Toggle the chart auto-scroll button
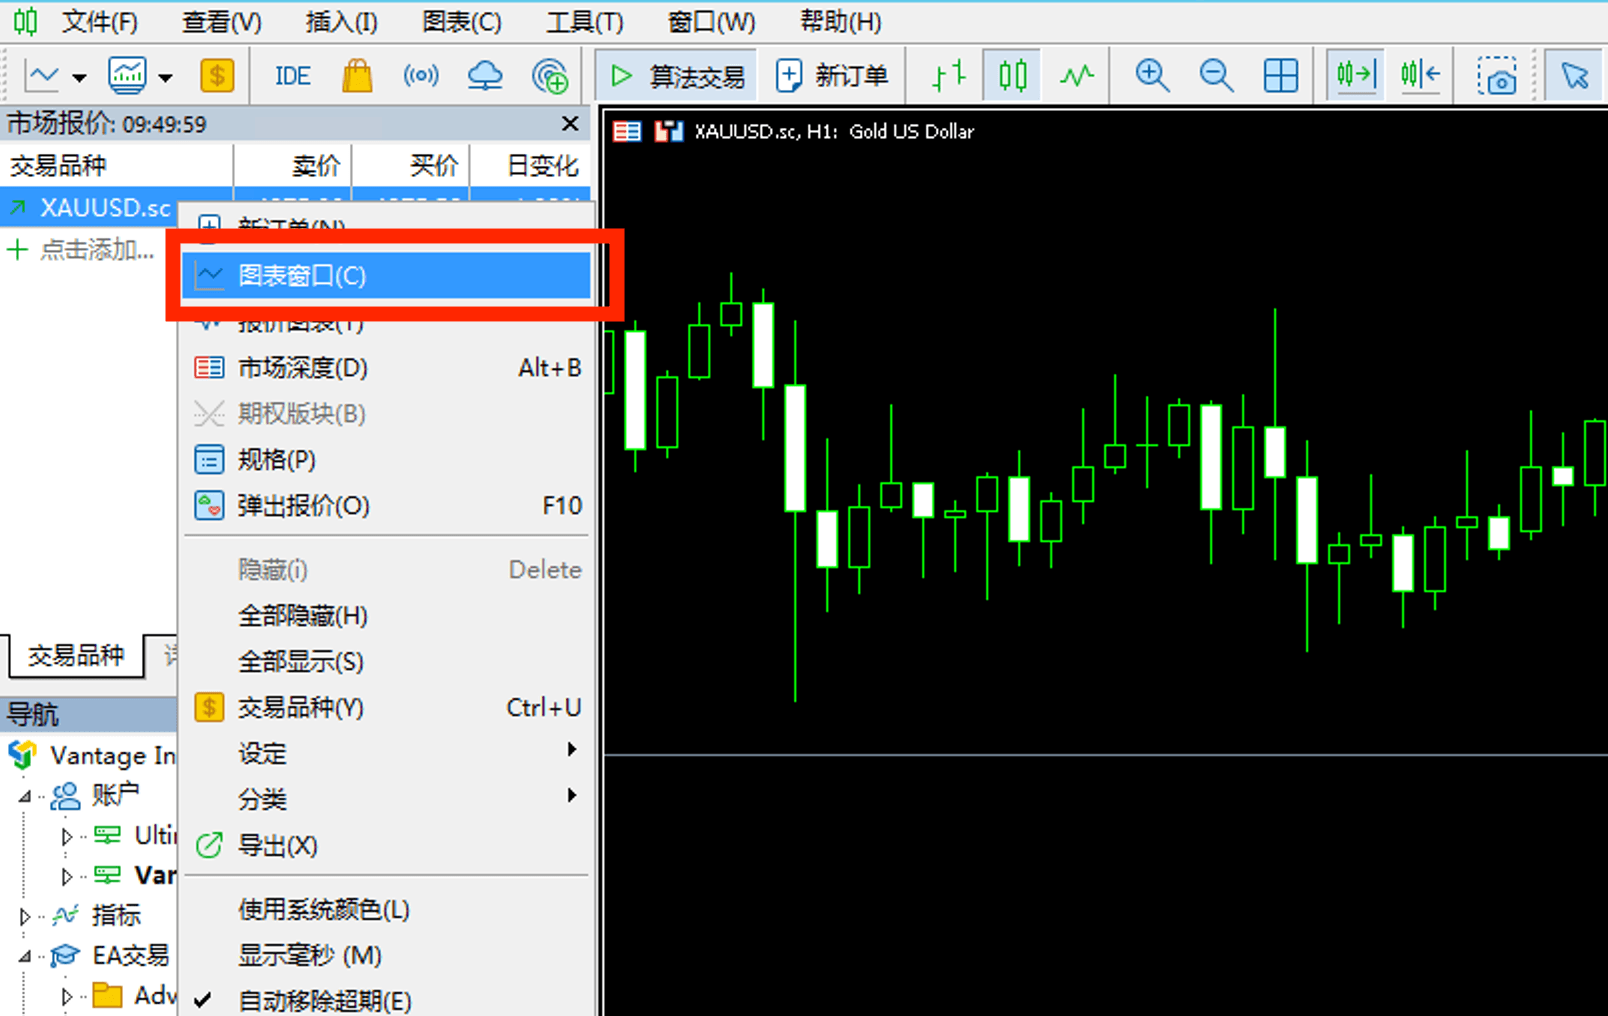This screenshot has width=1608, height=1016. 1355,76
